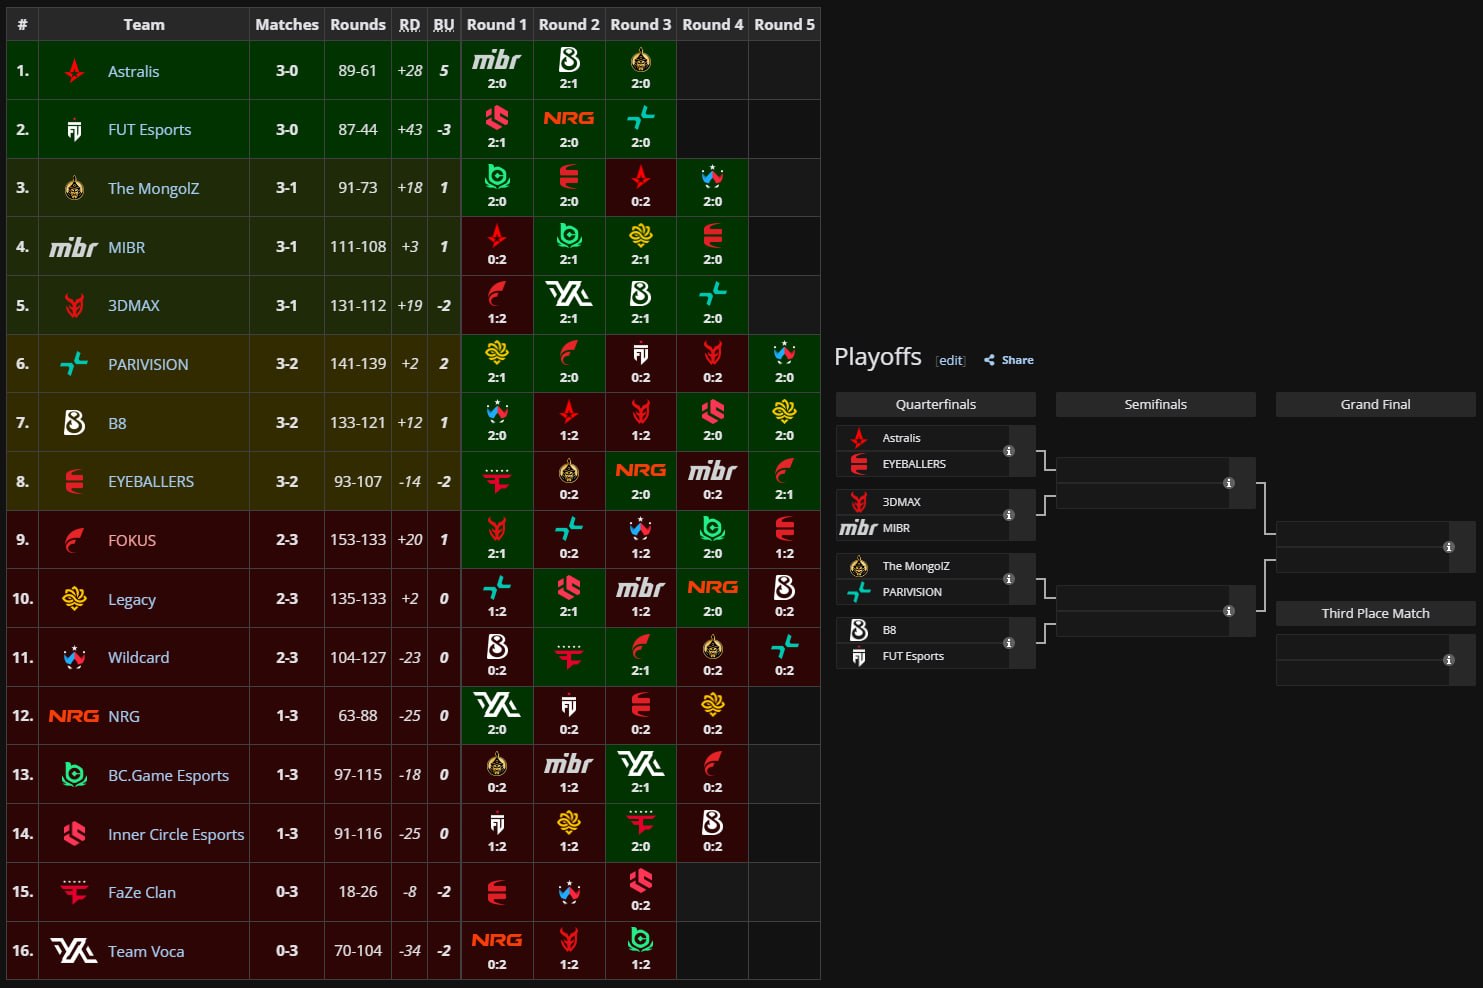Click The MongolZ logo in the standings Team column

point(74,188)
